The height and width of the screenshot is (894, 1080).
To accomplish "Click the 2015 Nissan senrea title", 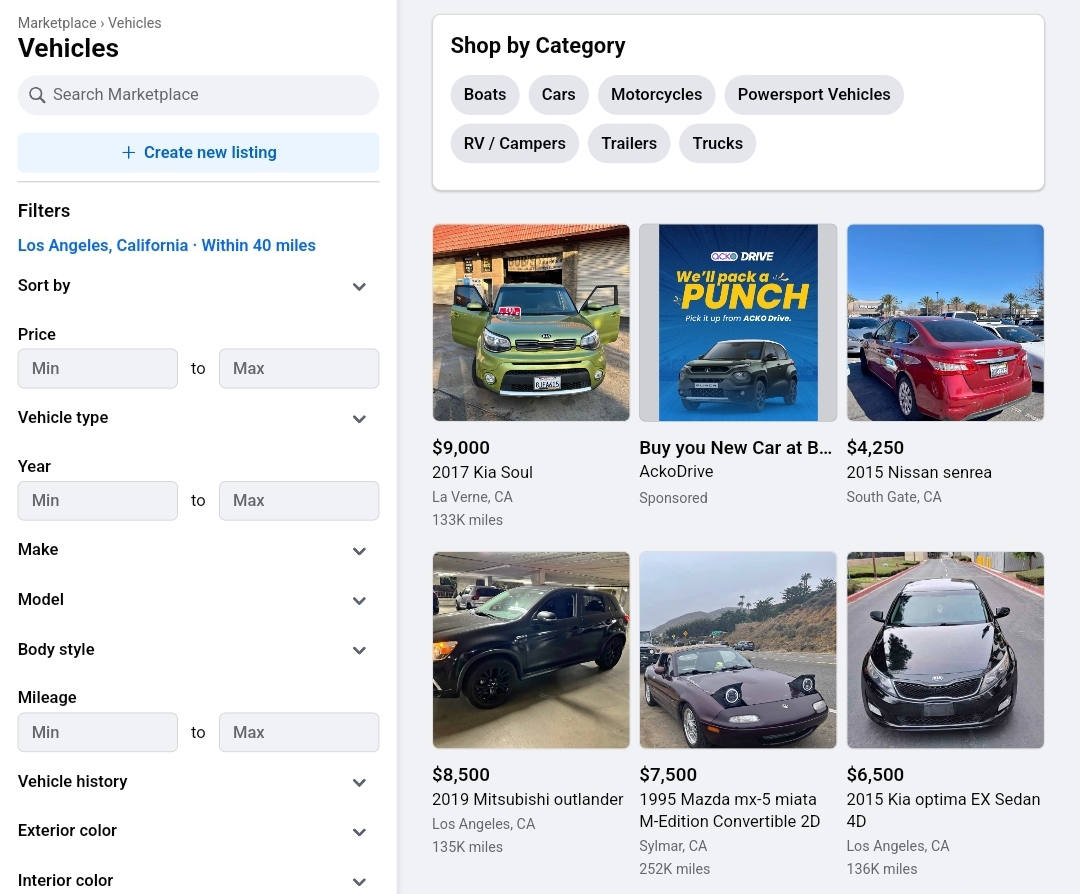I will coord(919,472).
